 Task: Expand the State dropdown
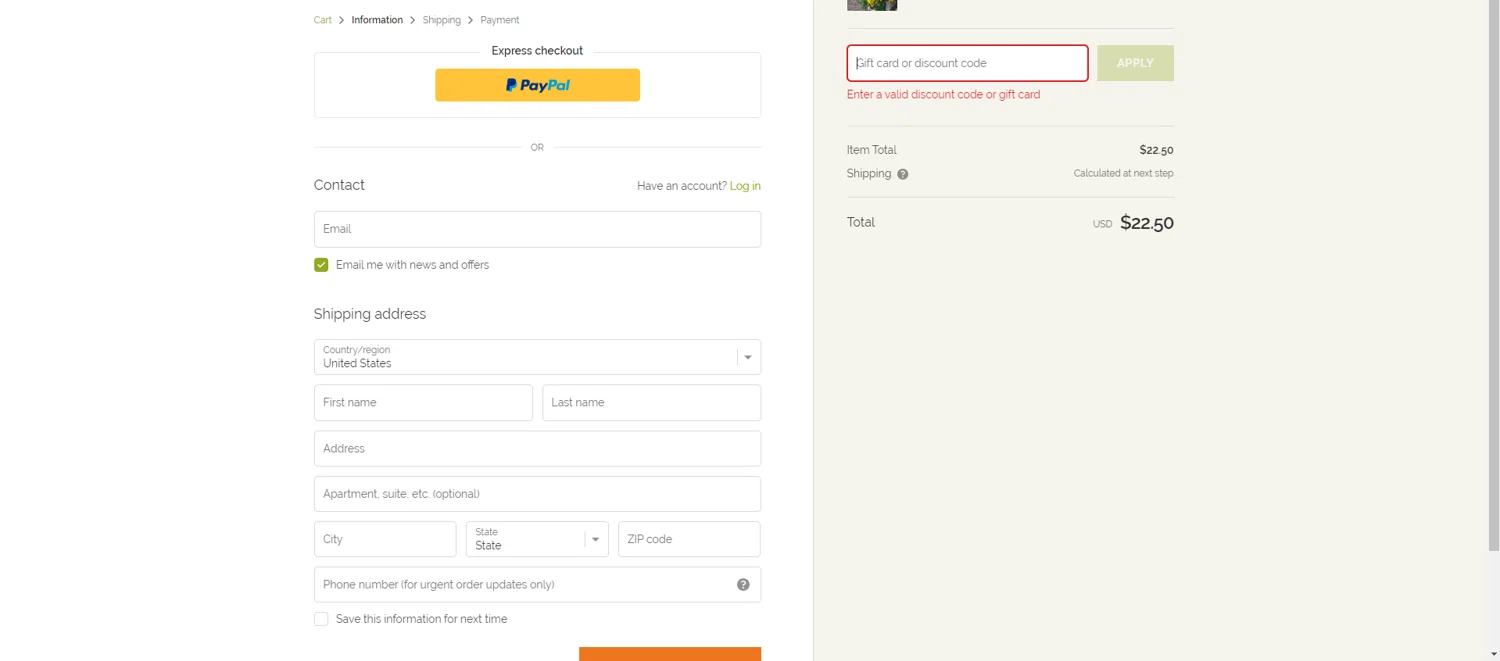pyautogui.click(x=537, y=539)
